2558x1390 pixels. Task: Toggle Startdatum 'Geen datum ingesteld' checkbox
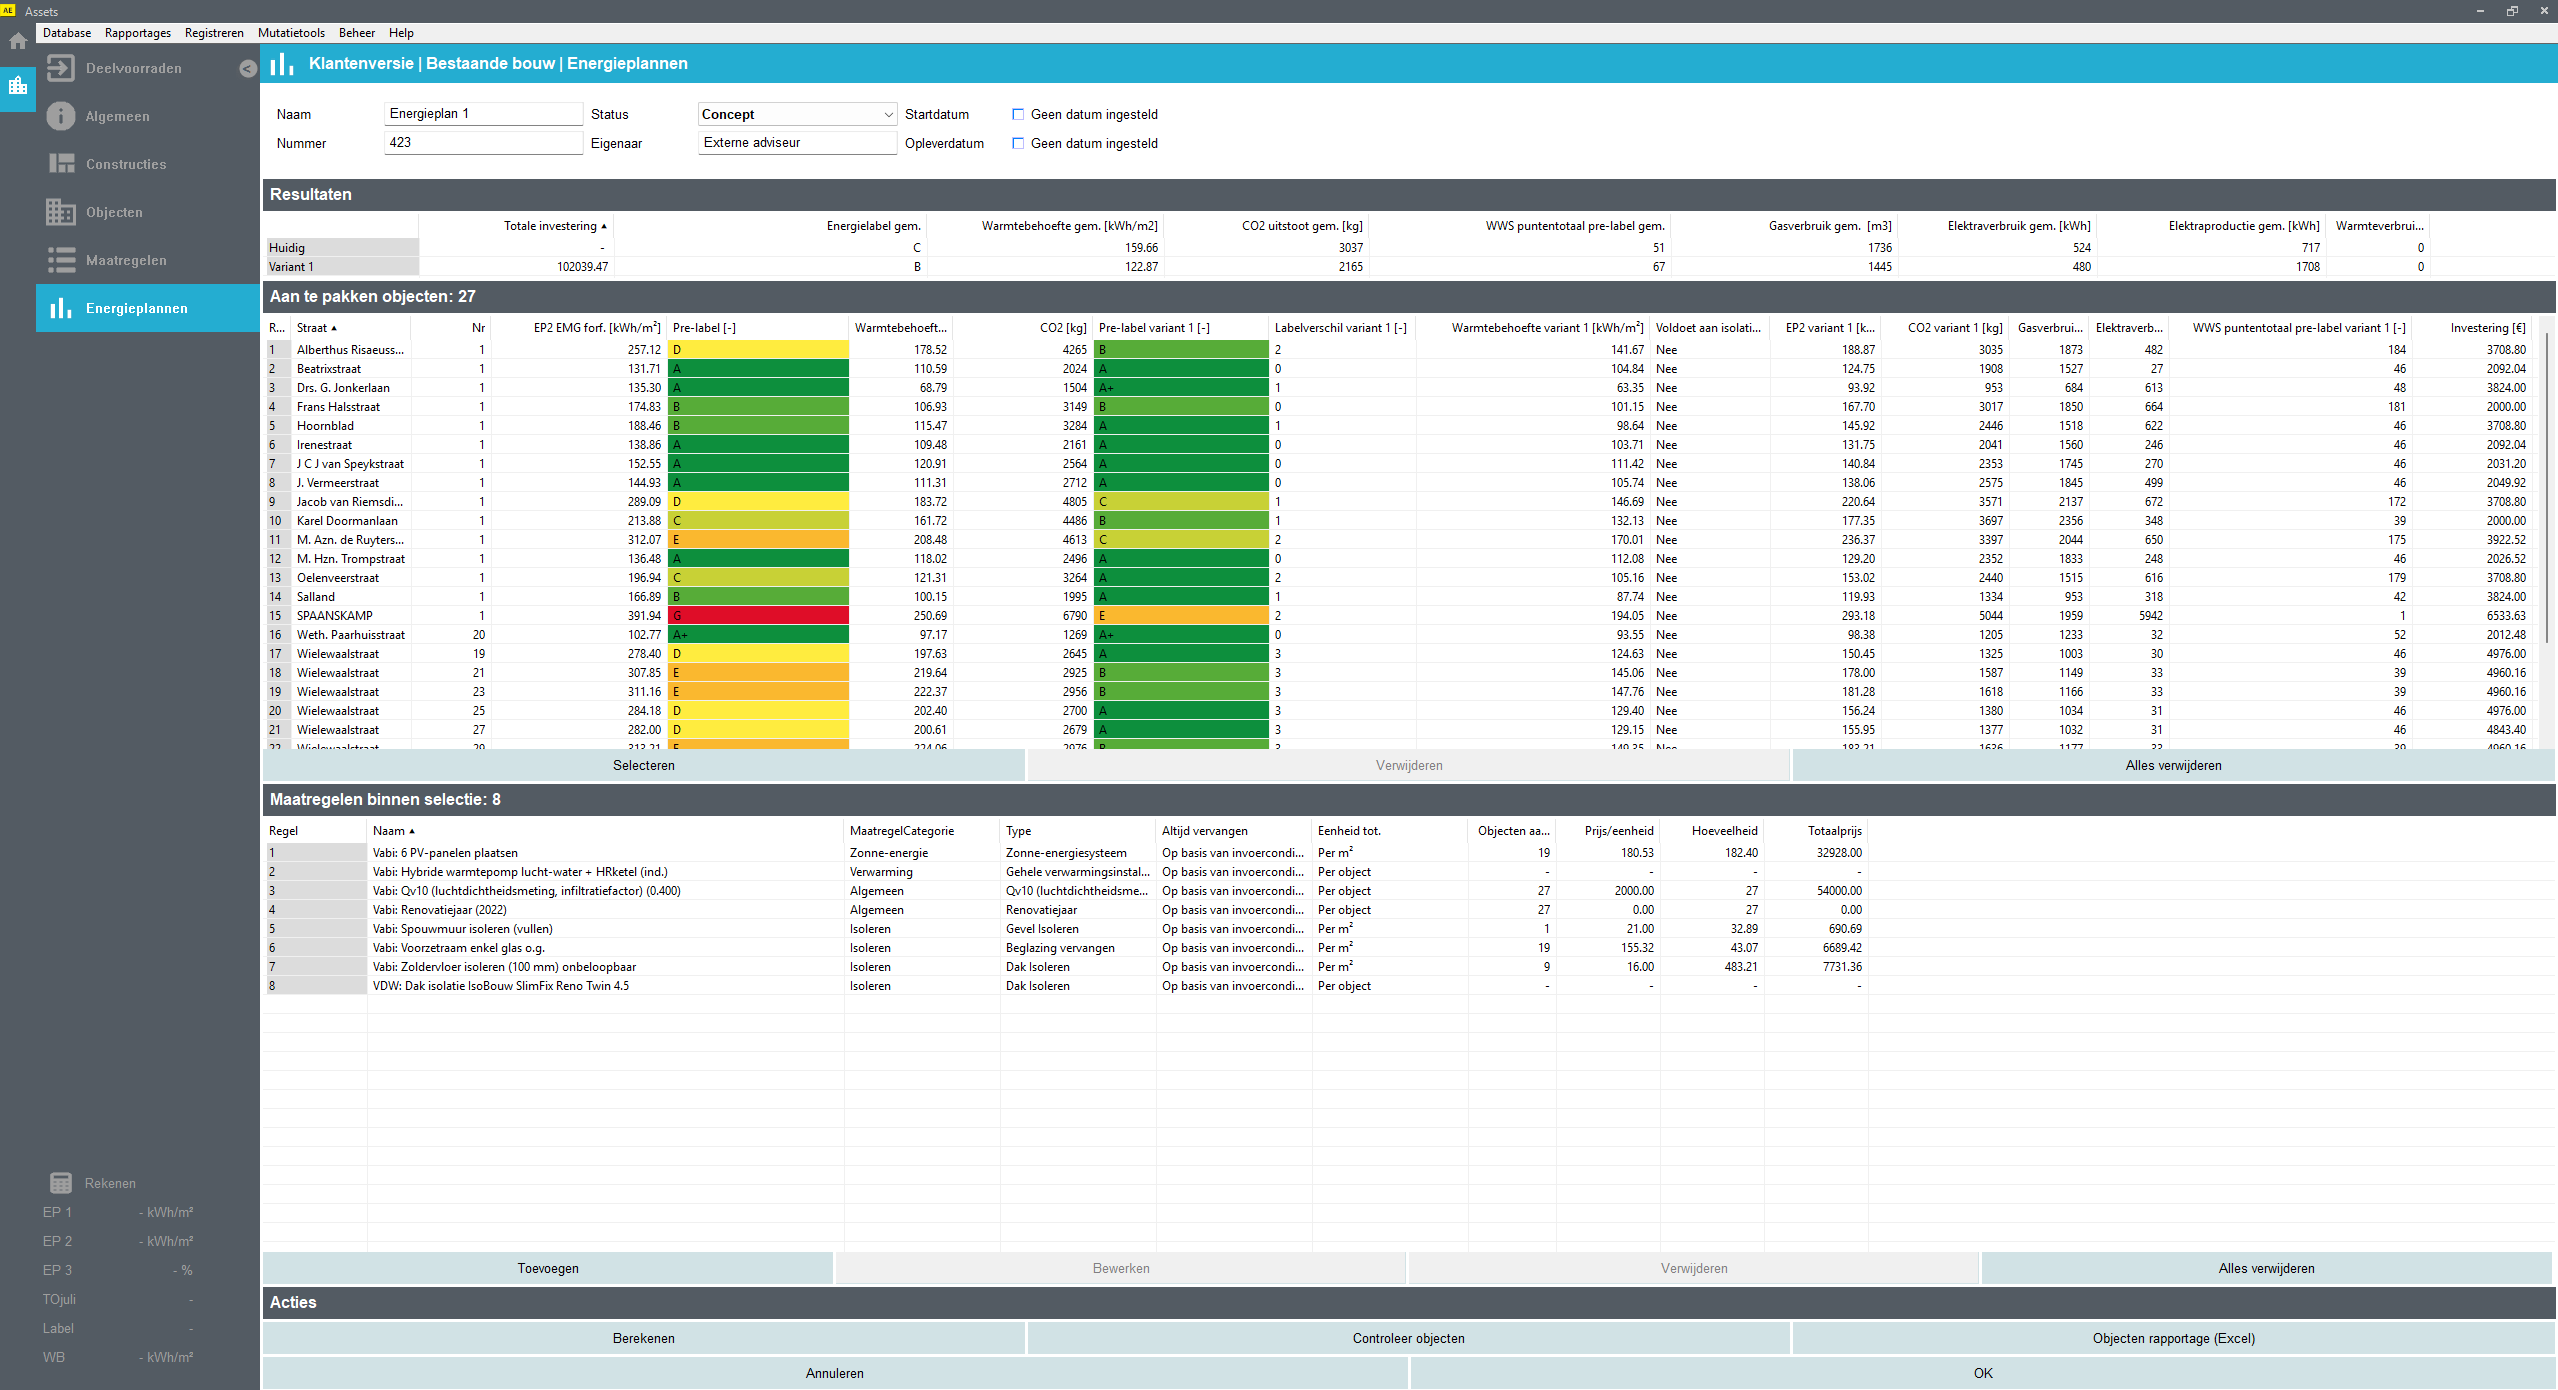click(1018, 114)
